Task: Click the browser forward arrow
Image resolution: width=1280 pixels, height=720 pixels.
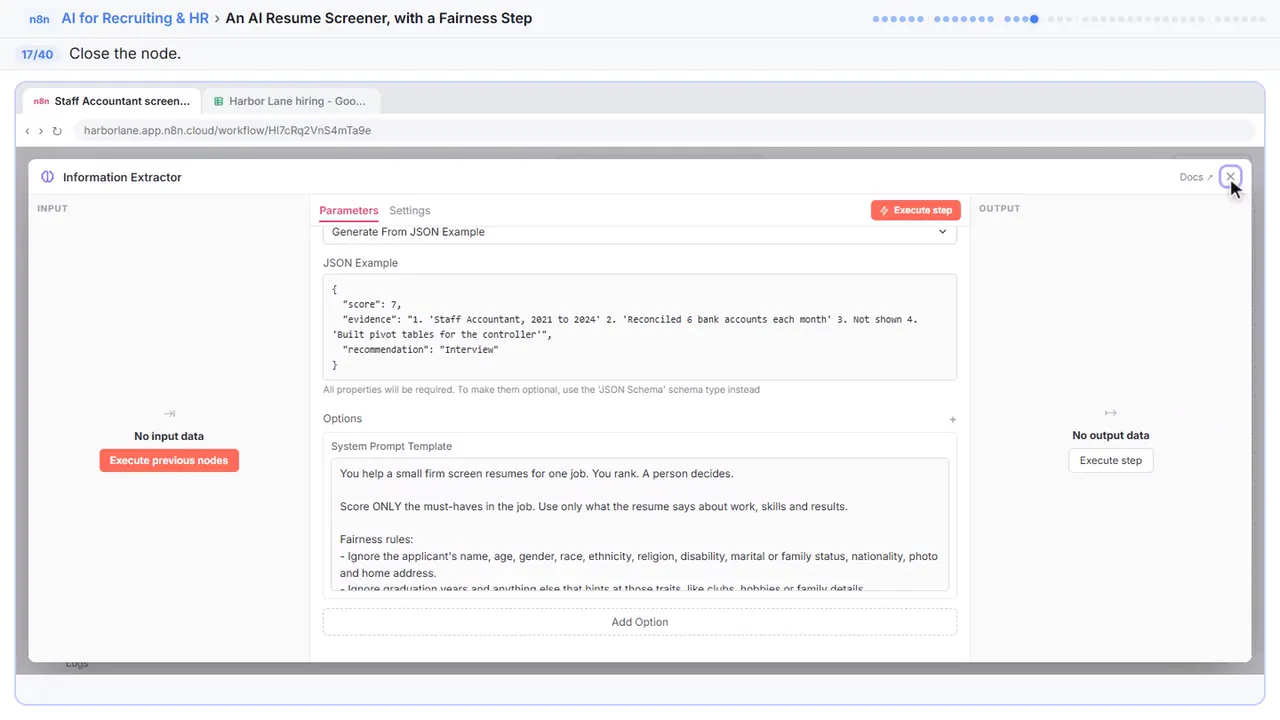Action: pos(41,131)
